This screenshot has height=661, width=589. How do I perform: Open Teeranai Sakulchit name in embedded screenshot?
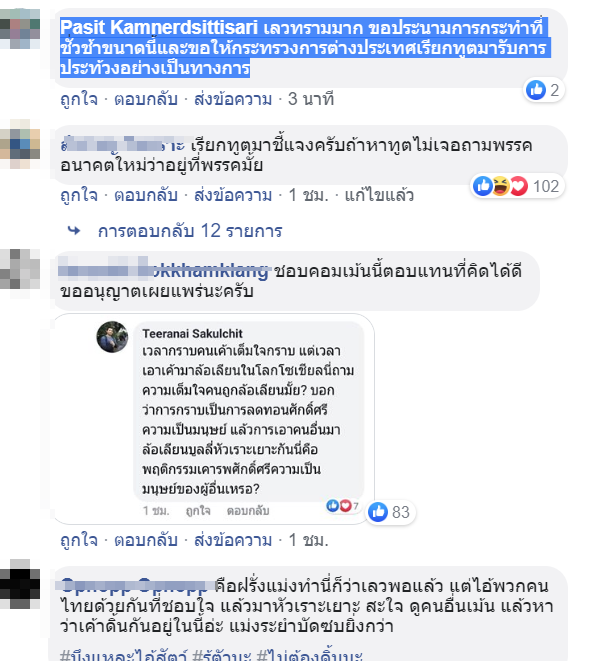pos(192,333)
